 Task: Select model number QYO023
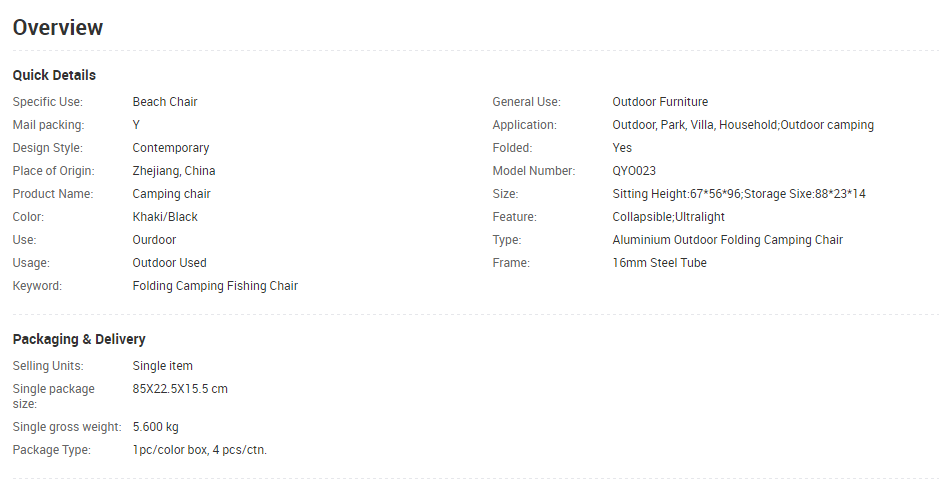click(x=634, y=171)
